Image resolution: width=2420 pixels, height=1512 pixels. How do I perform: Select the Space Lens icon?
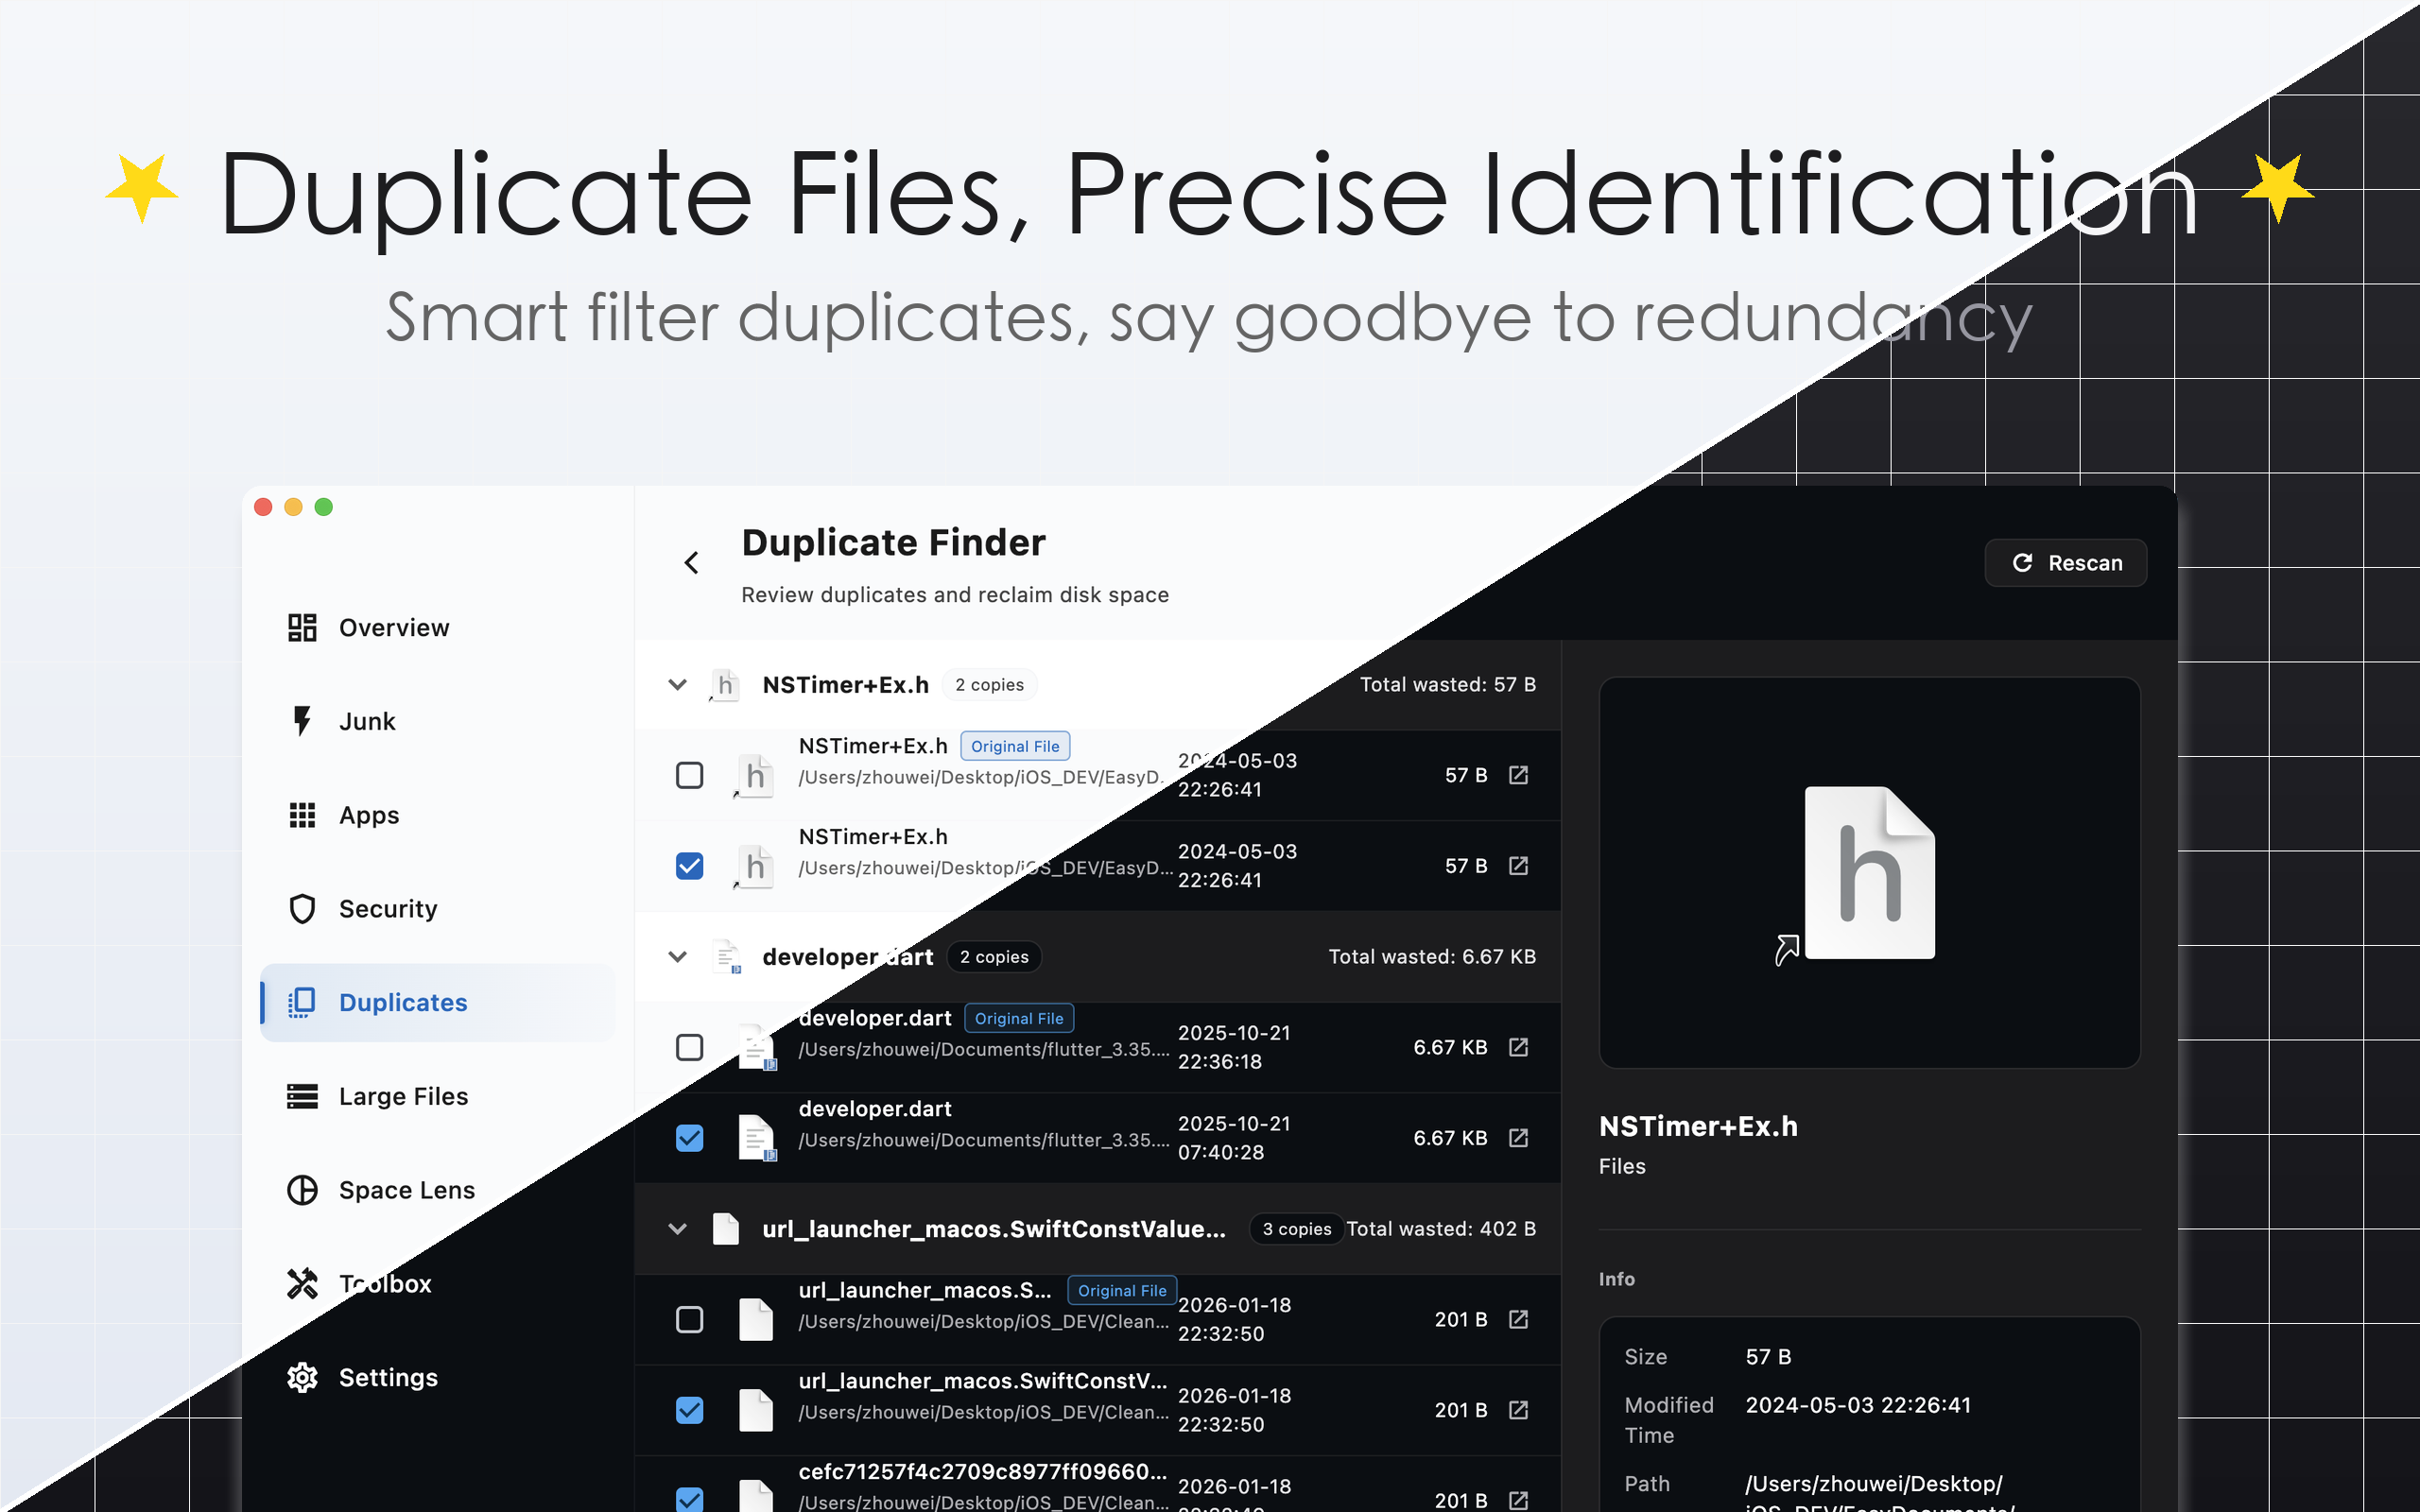pos(302,1190)
